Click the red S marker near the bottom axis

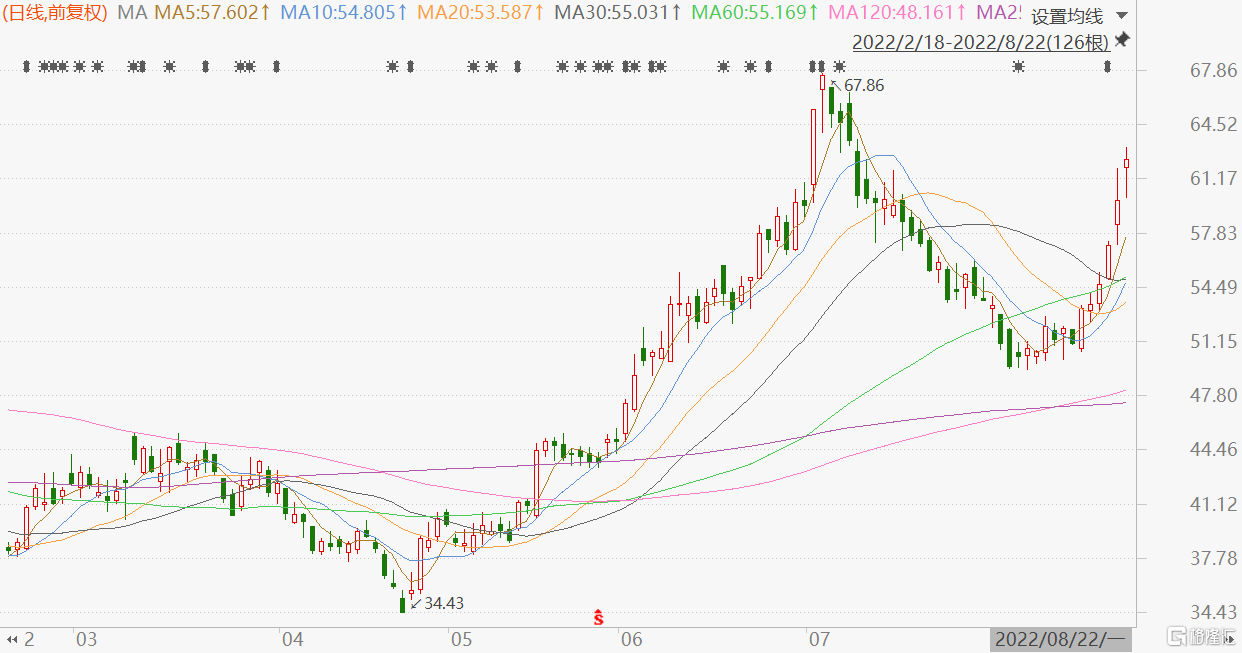pos(599,618)
